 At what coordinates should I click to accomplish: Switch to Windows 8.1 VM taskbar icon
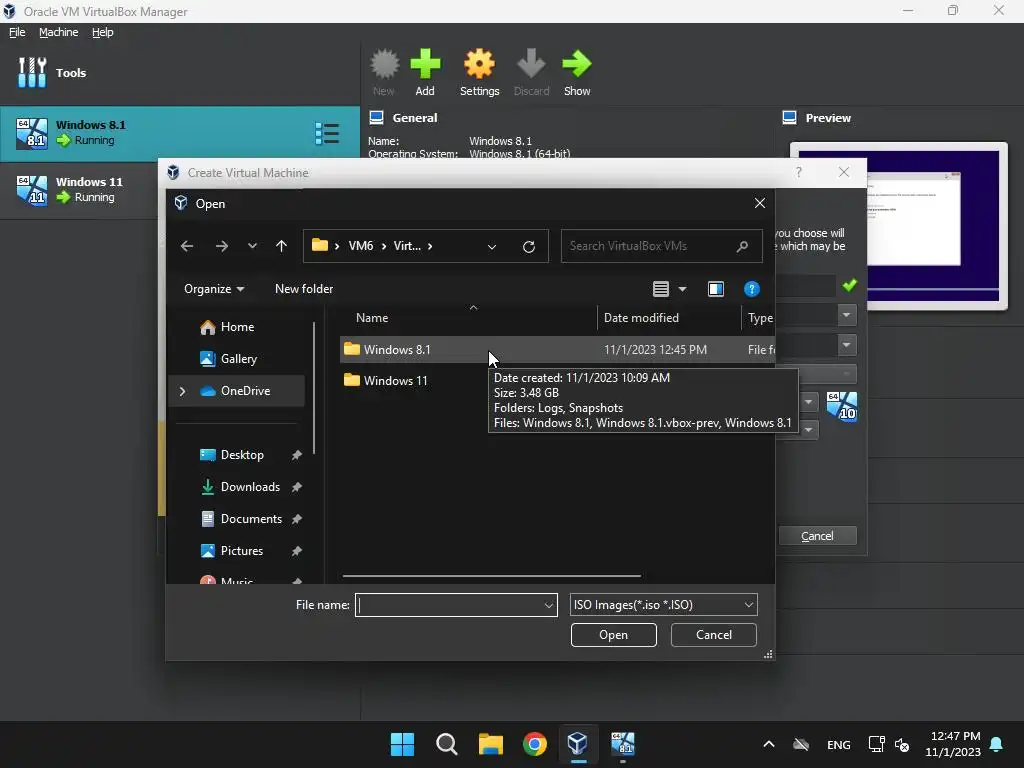click(x=622, y=744)
